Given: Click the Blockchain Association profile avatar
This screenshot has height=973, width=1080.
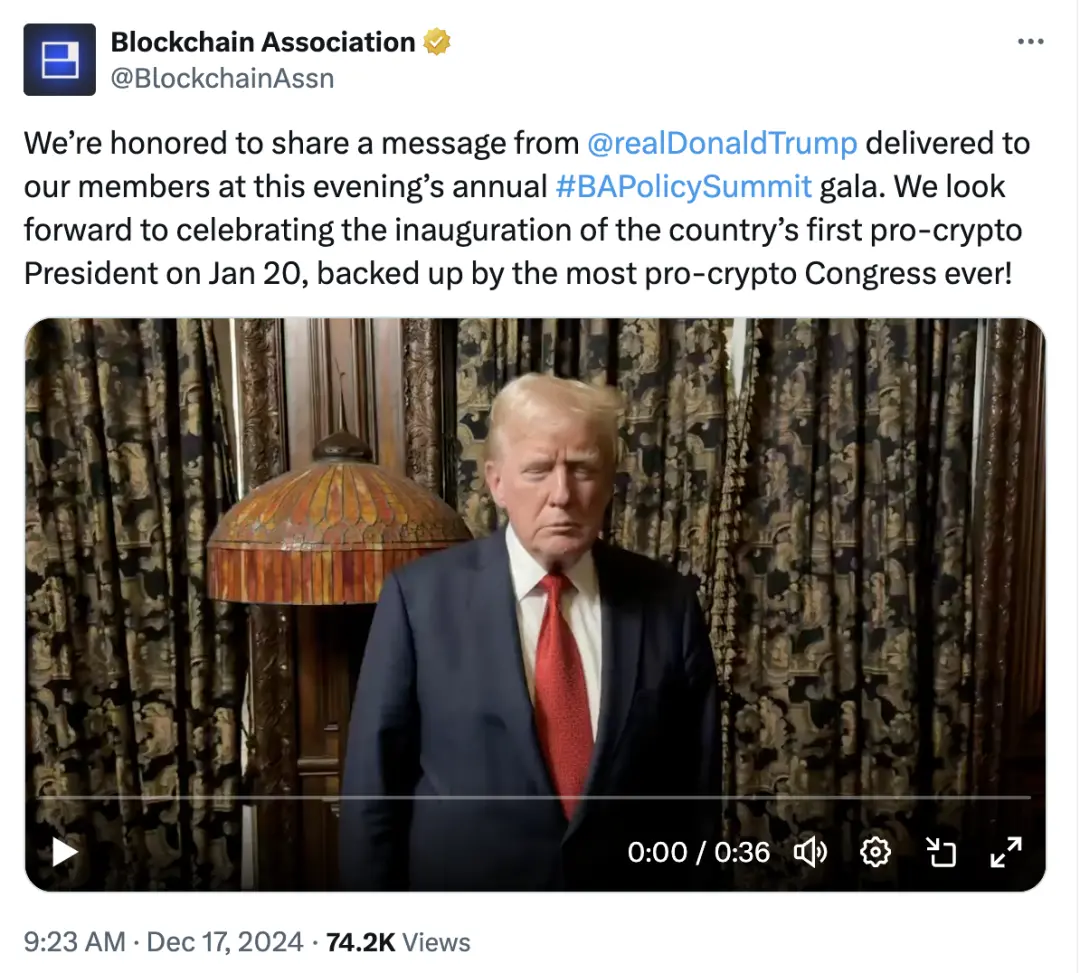Looking at the screenshot, I should point(60,60).
